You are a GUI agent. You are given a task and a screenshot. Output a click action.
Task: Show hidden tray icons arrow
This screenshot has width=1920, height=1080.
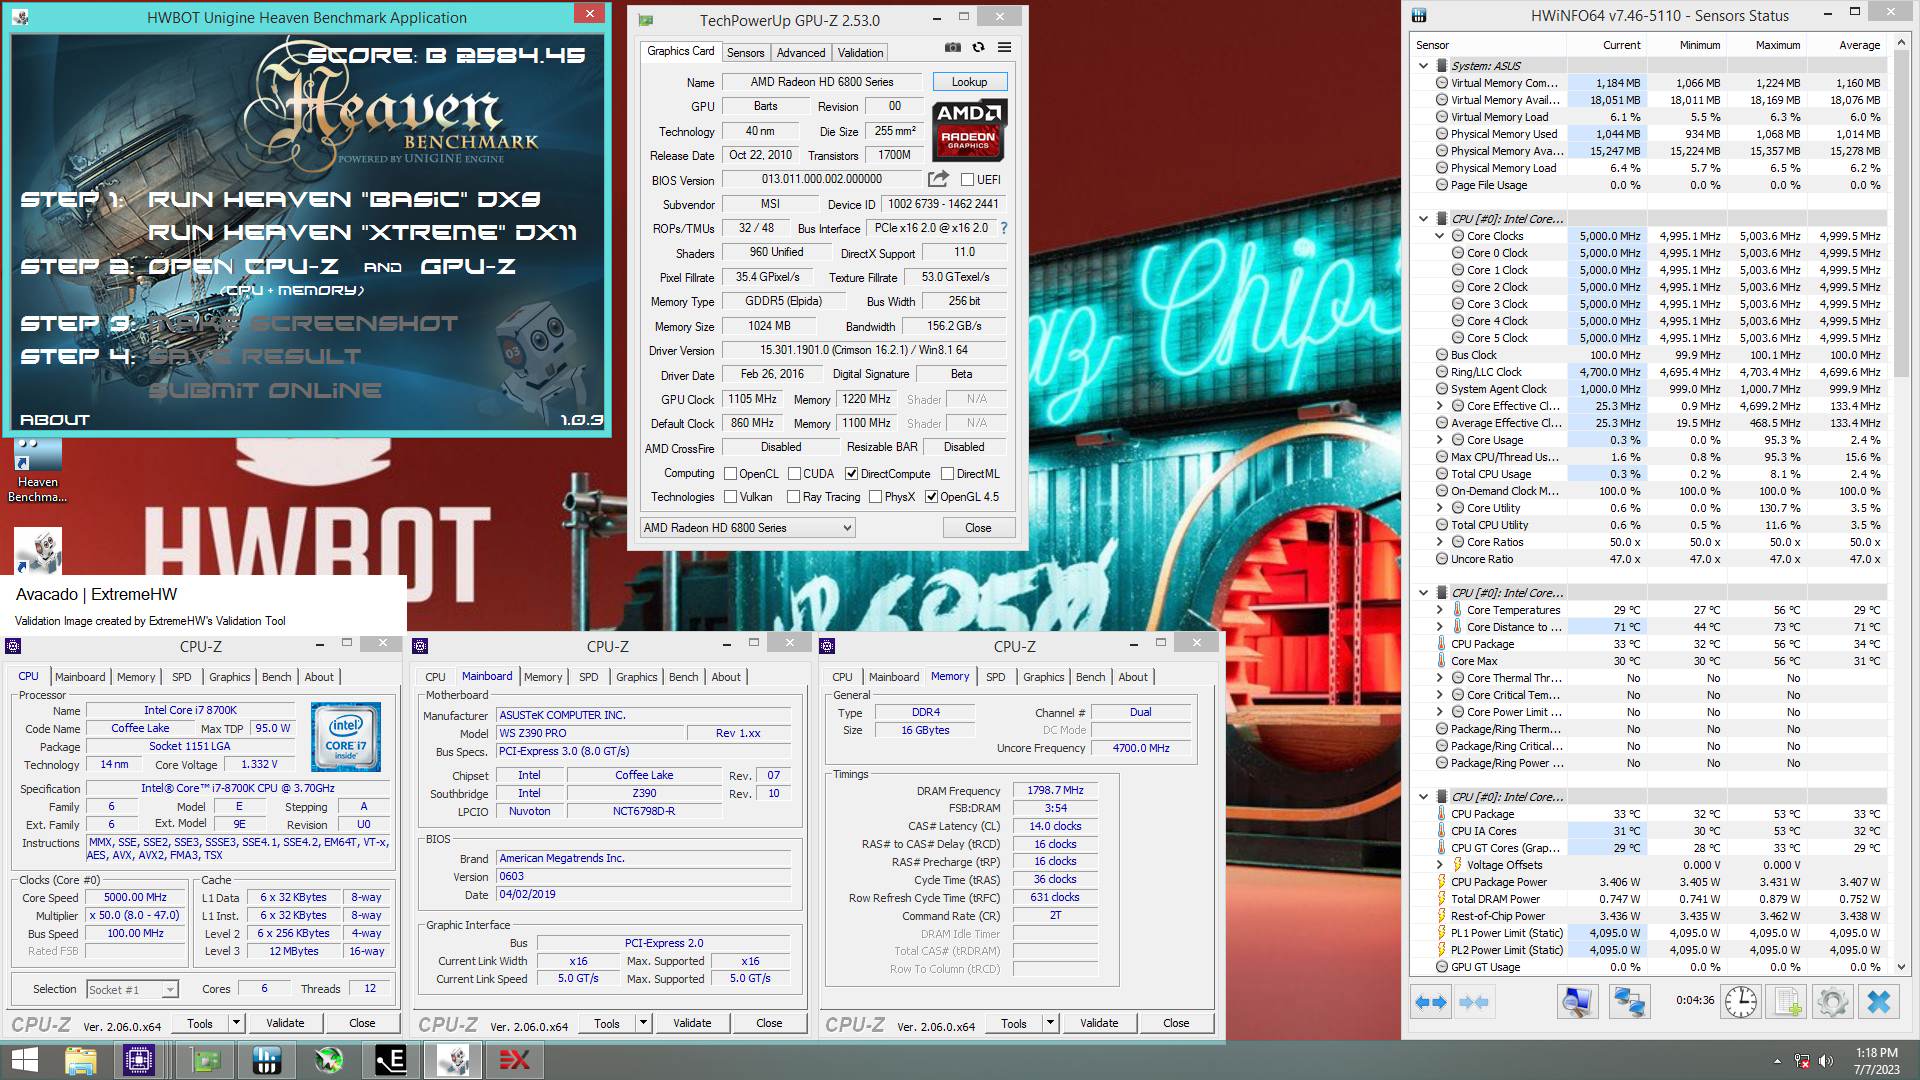point(1777,1061)
